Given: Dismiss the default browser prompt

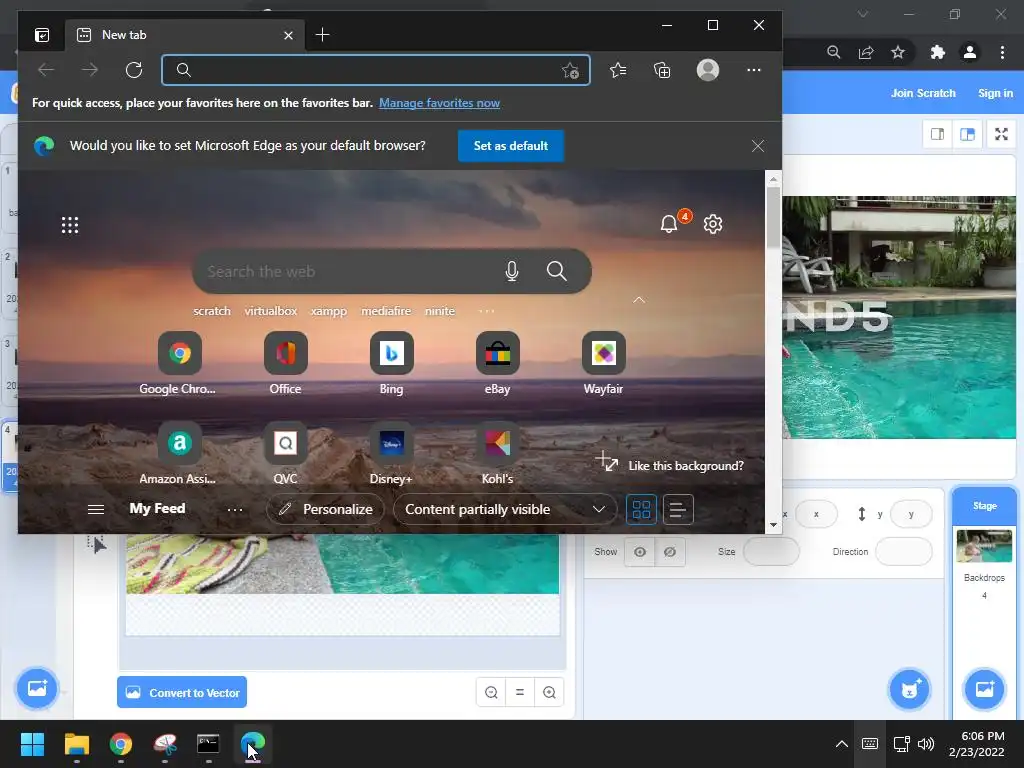Looking at the screenshot, I should tap(758, 146).
